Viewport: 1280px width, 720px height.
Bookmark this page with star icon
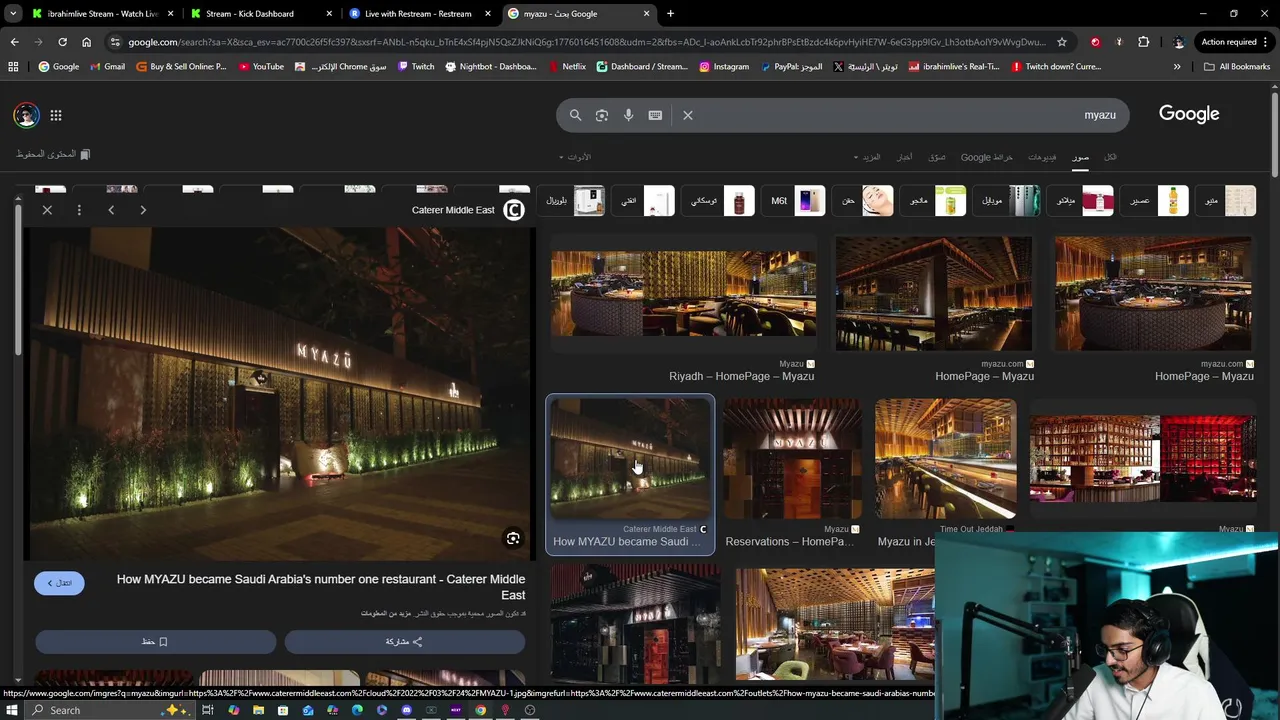(x=1062, y=42)
